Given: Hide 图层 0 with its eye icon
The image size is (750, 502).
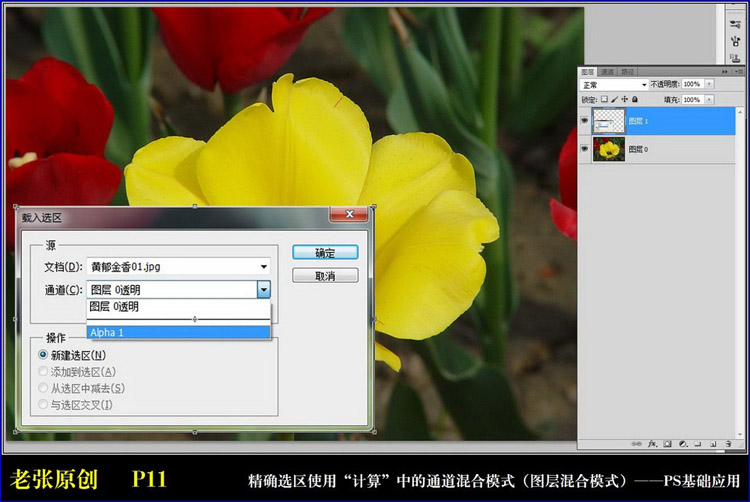Looking at the screenshot, I should coord(586,149).
